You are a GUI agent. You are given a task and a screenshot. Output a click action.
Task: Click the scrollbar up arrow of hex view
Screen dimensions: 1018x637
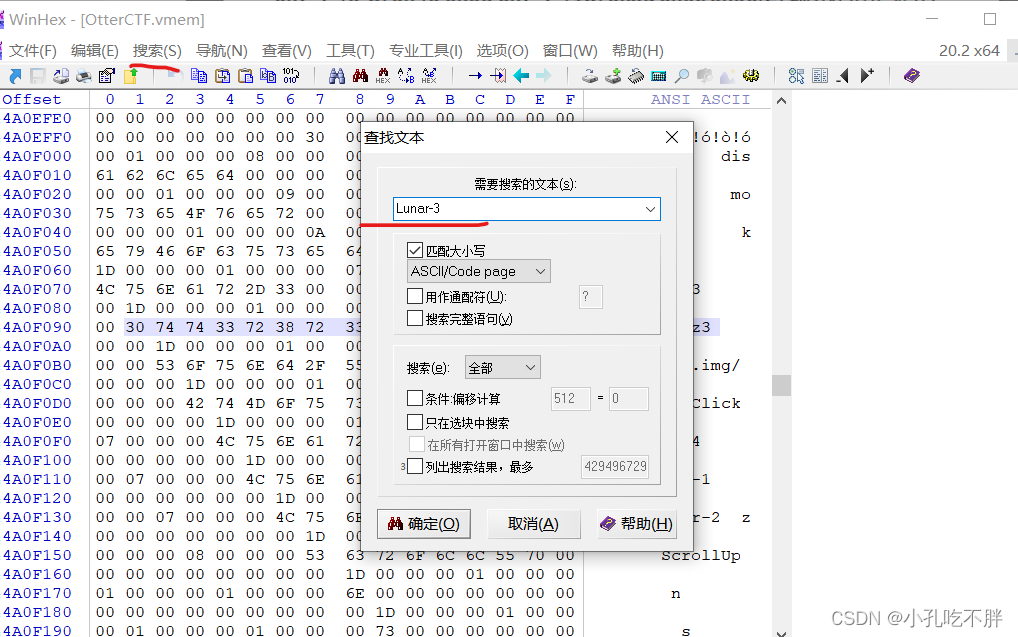[x=781, y=101]
